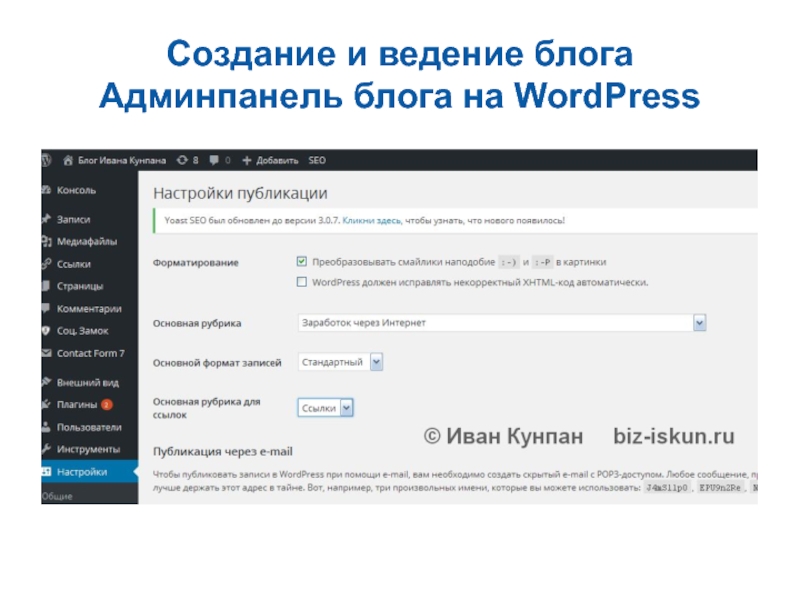The image size is (800, 600).
Task: Click the J4aS1lp0 sample name code
Action: pos(667,488)
